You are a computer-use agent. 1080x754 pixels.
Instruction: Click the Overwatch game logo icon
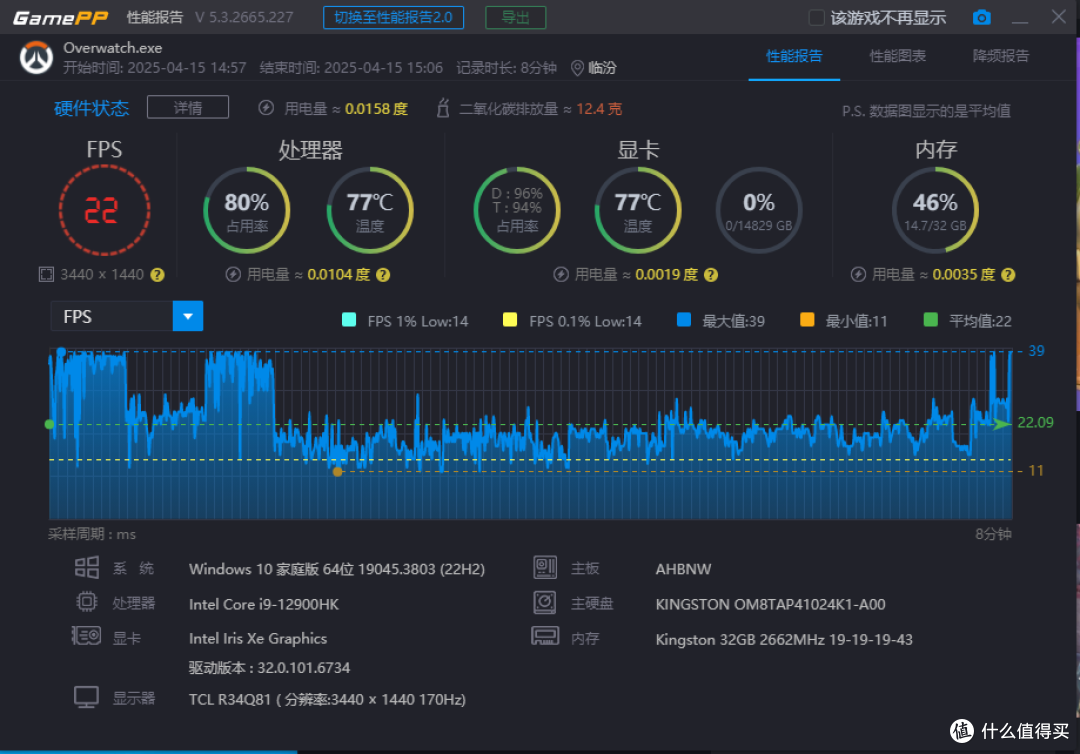click(36, 58)
